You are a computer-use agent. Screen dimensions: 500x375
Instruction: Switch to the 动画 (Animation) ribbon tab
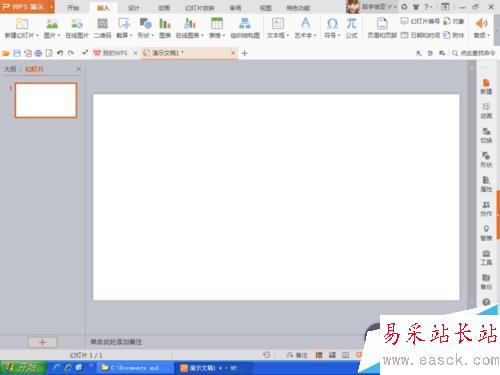(164, 8)
